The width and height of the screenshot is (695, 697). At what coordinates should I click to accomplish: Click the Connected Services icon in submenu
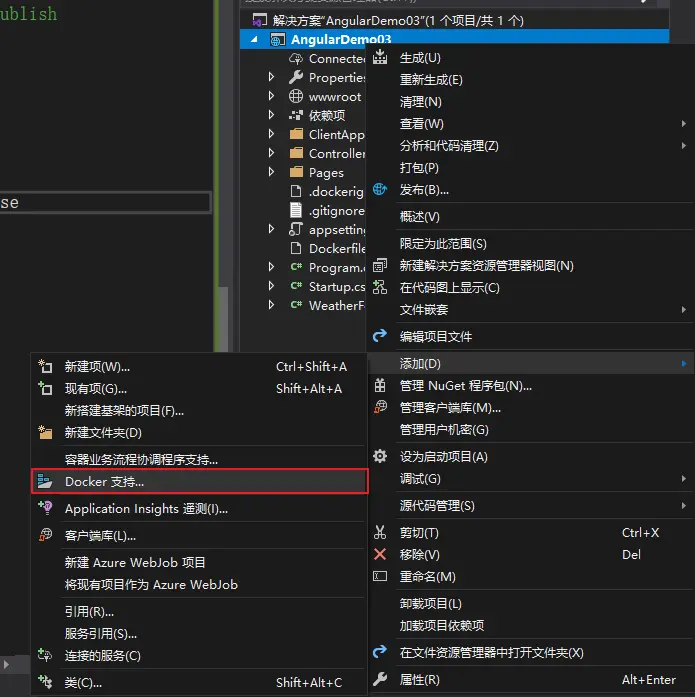coord(45,655)
